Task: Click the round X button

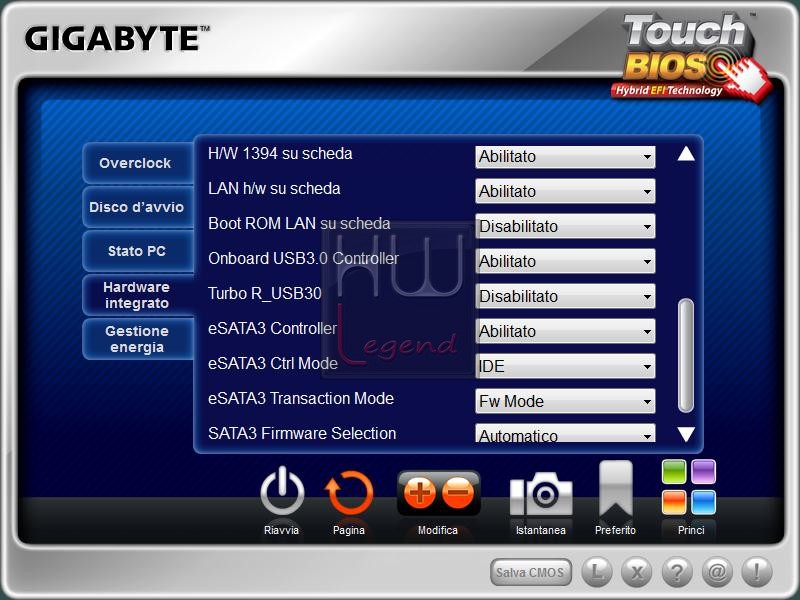Action: pyautogui.click(x=637, y=572)
